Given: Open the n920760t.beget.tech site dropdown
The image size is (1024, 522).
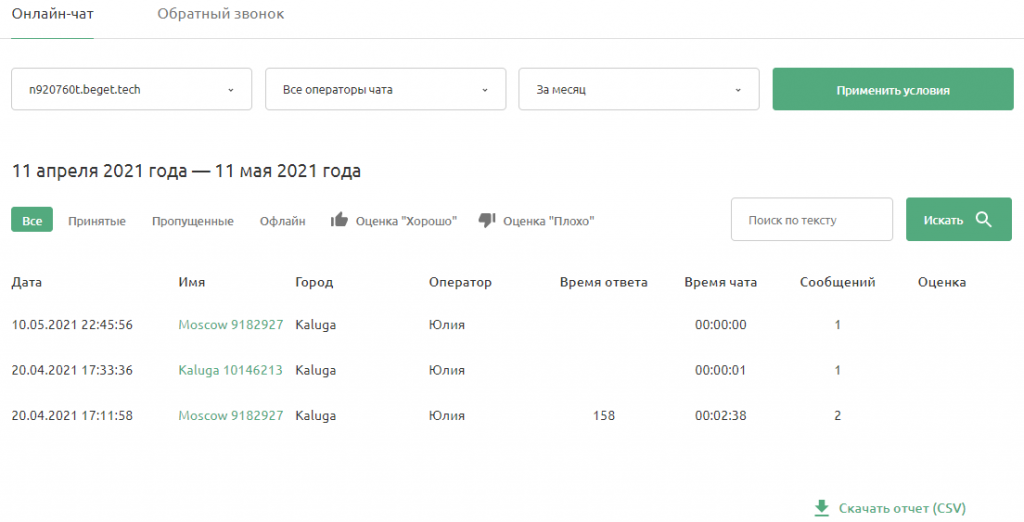Looking at the screenshot, I should tap(131, 90).
